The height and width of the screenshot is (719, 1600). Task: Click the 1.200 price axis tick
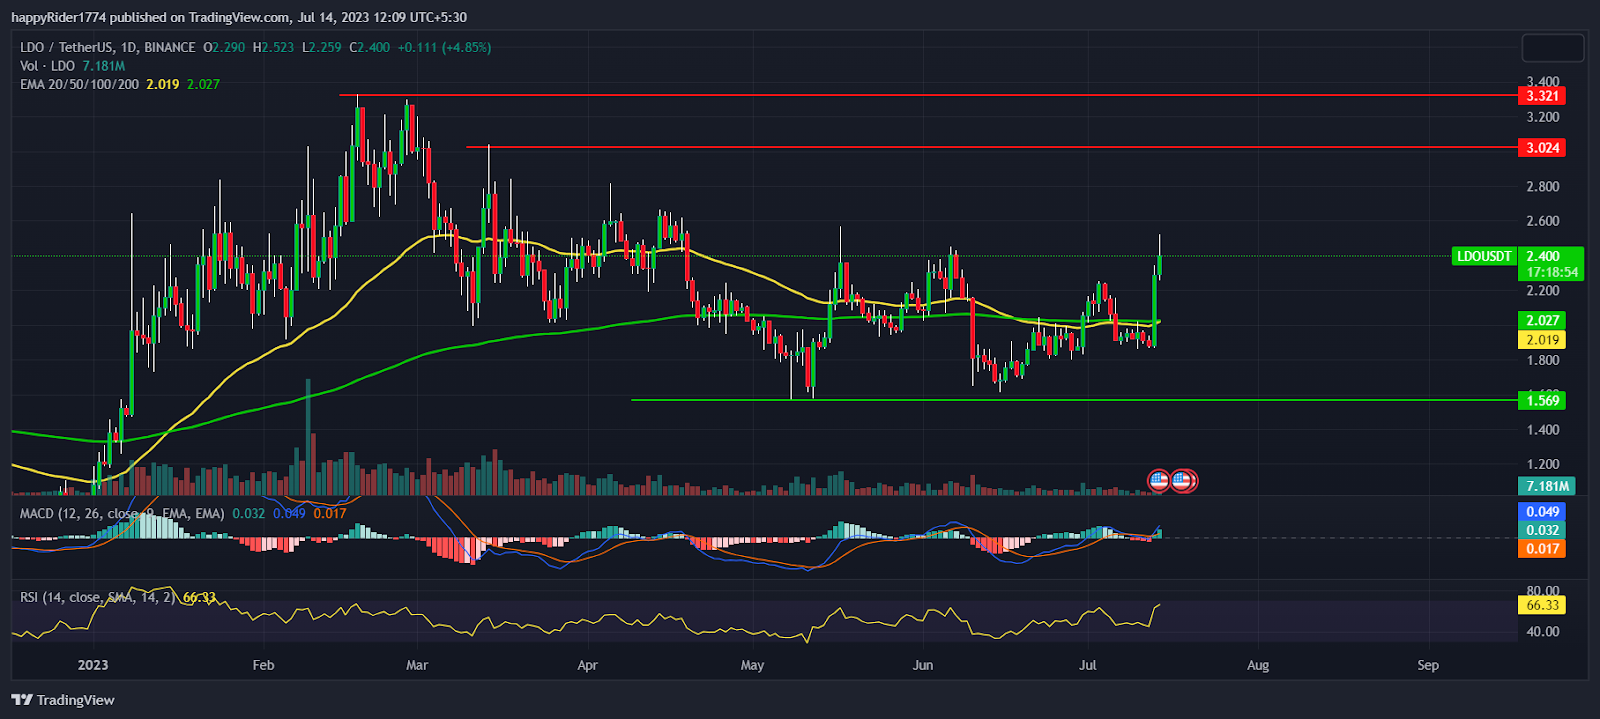coord(1542,465)
